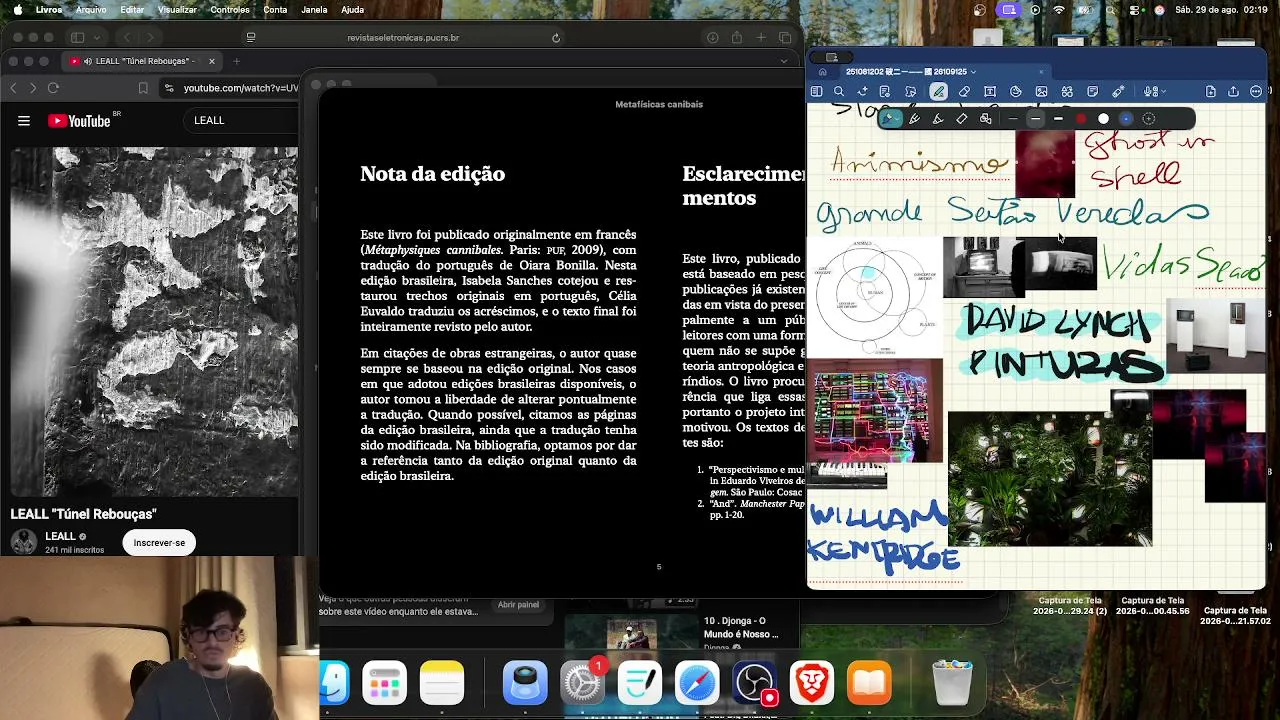
Task: Reload the YouTube page in Brave
Action: 53,88
